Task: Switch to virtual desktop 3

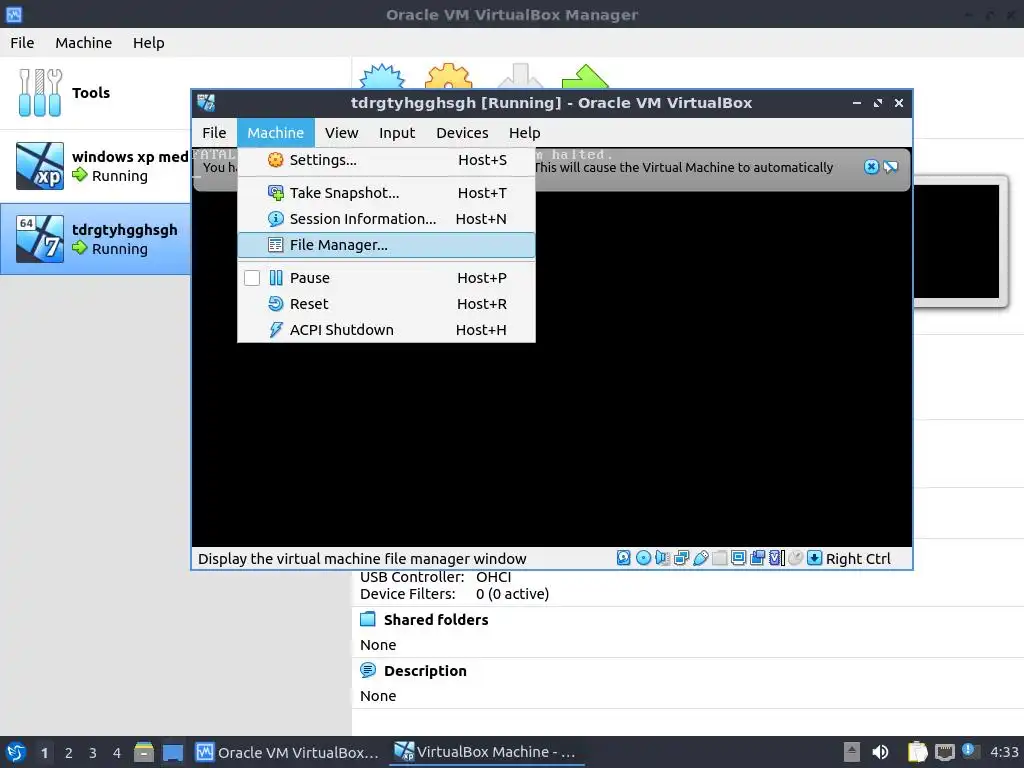Action: click(x=93, y=753)
